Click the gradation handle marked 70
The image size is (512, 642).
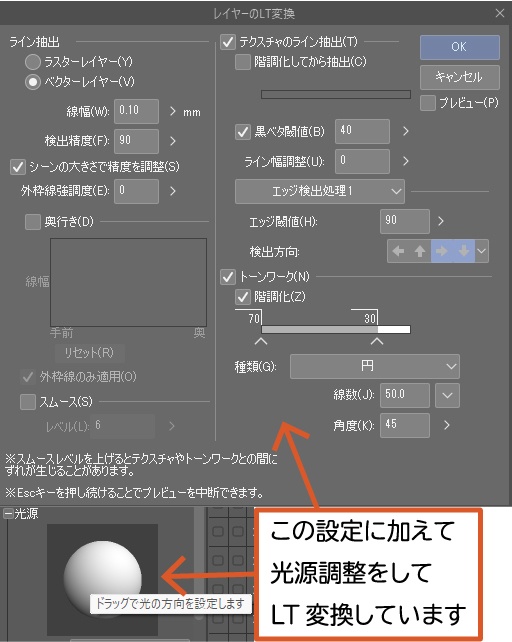click(x=261, y=341)
